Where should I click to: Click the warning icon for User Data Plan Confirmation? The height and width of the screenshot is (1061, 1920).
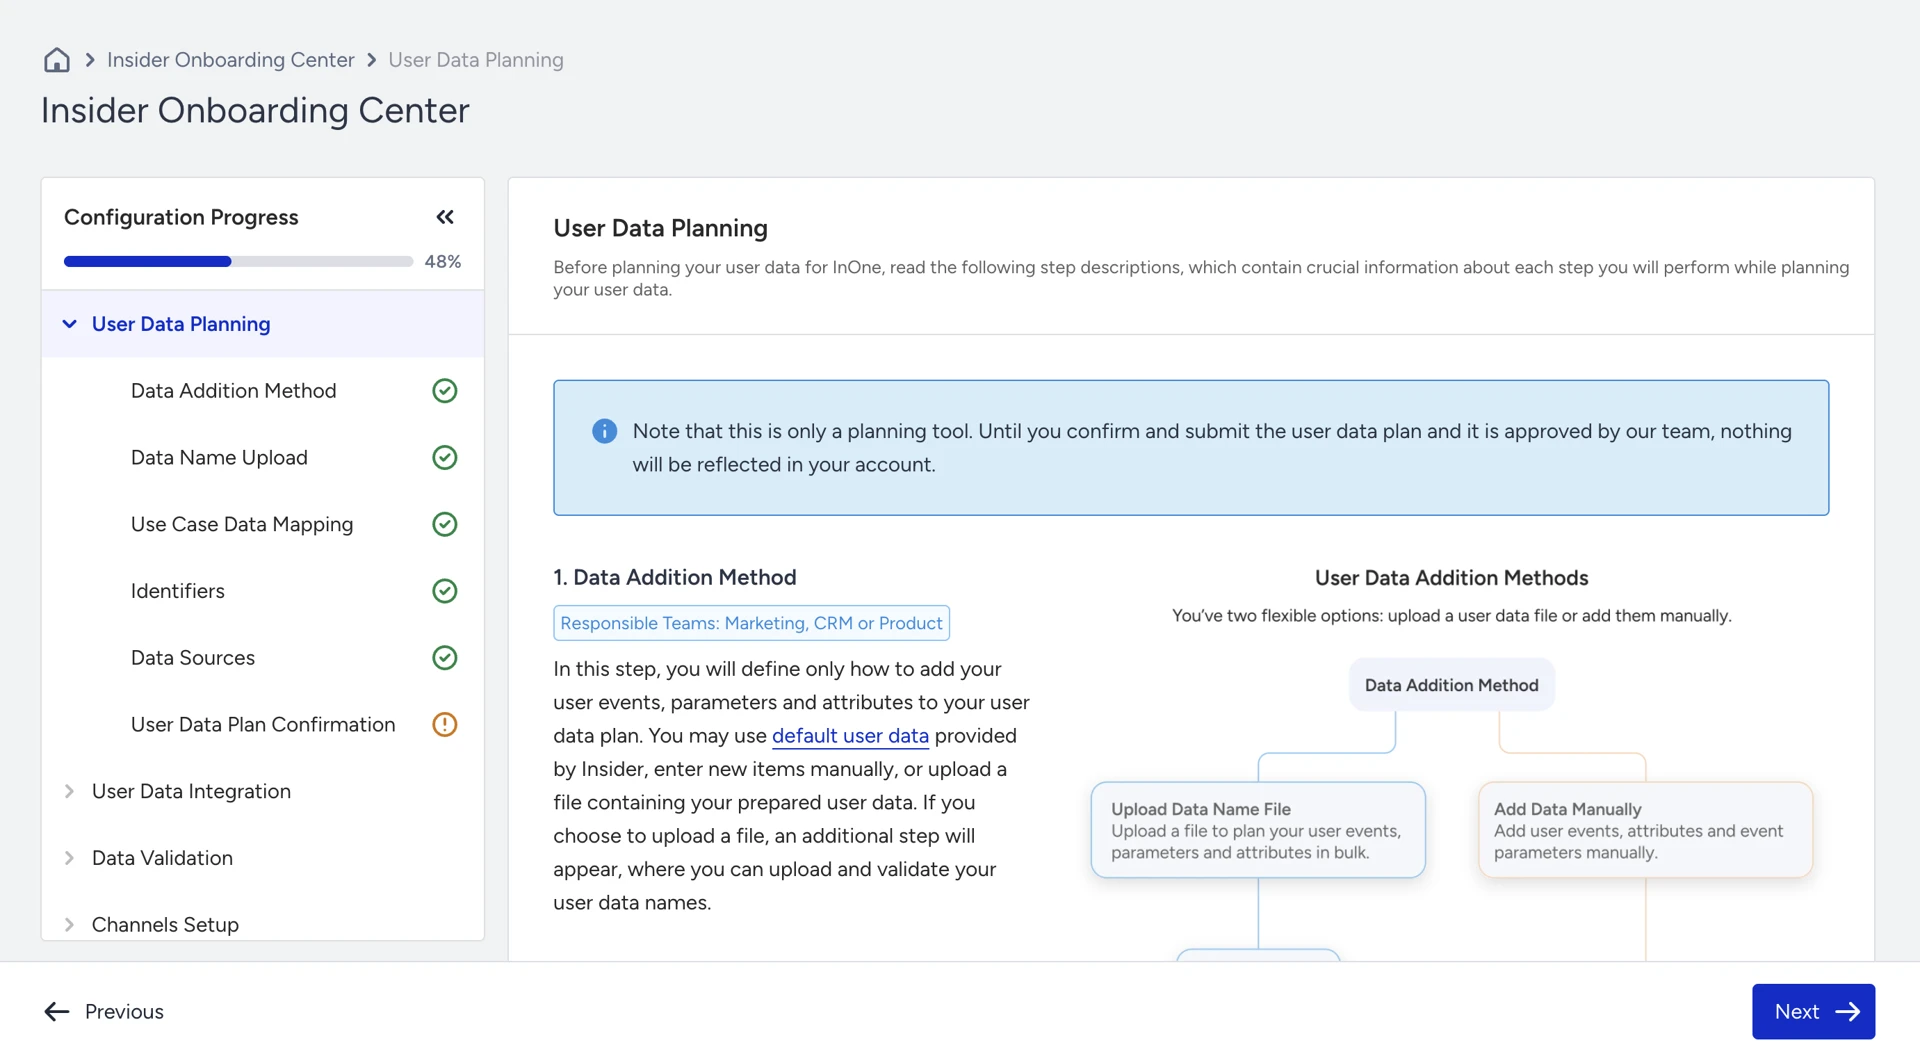coord(444,725)
